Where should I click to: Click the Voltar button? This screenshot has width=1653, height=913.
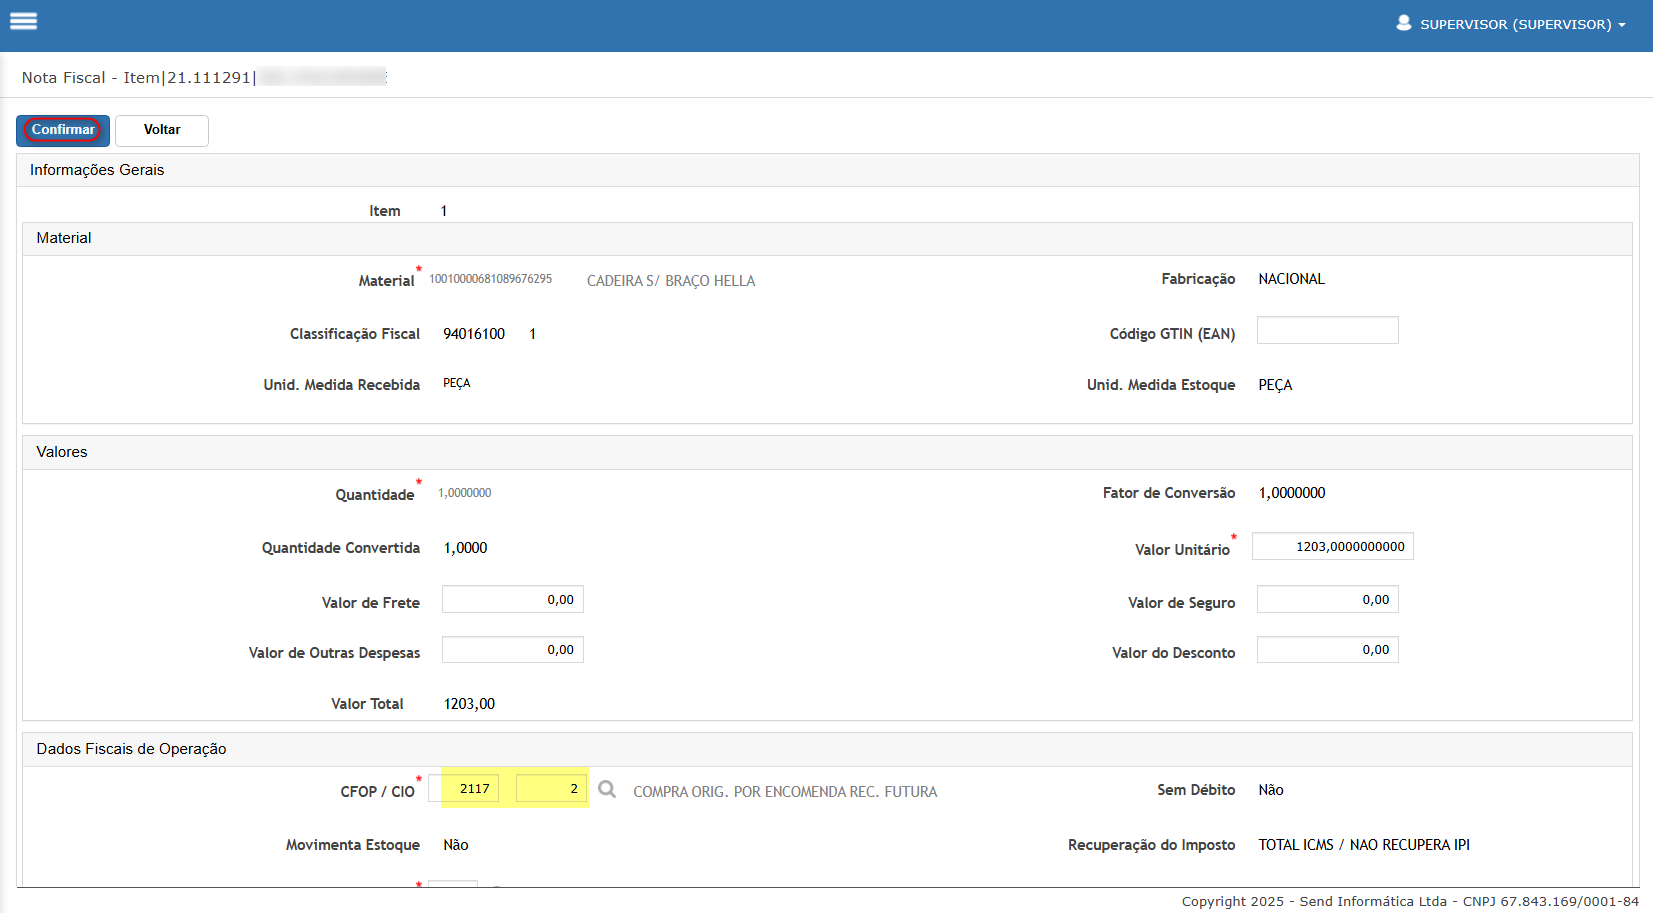(x=162, y=130)
